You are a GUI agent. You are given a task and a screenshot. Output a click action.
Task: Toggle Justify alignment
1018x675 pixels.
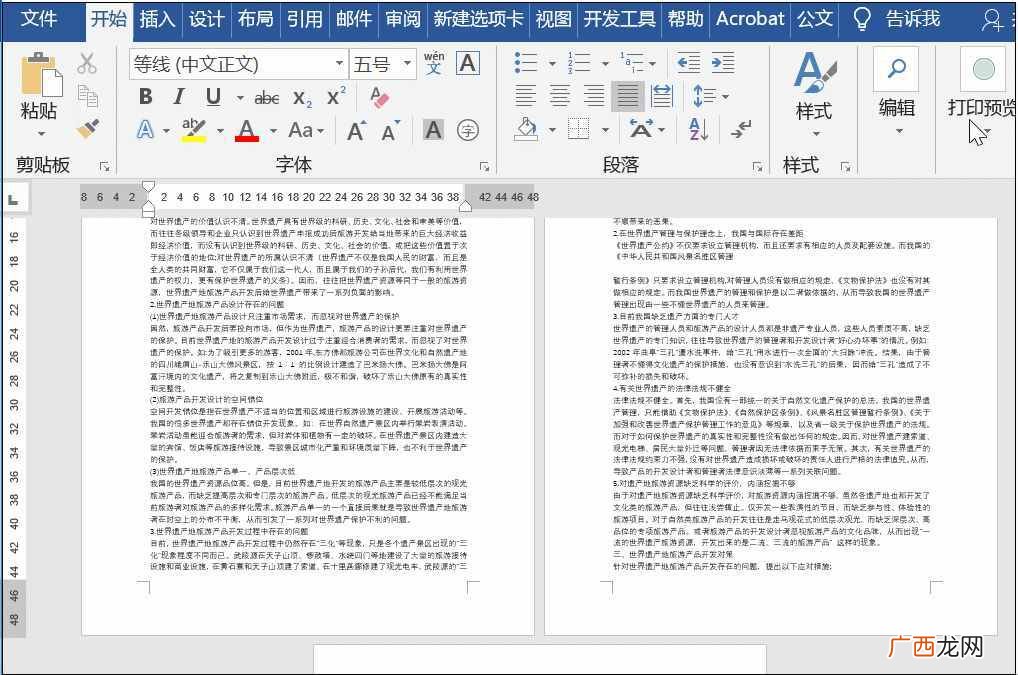point(628,96)
